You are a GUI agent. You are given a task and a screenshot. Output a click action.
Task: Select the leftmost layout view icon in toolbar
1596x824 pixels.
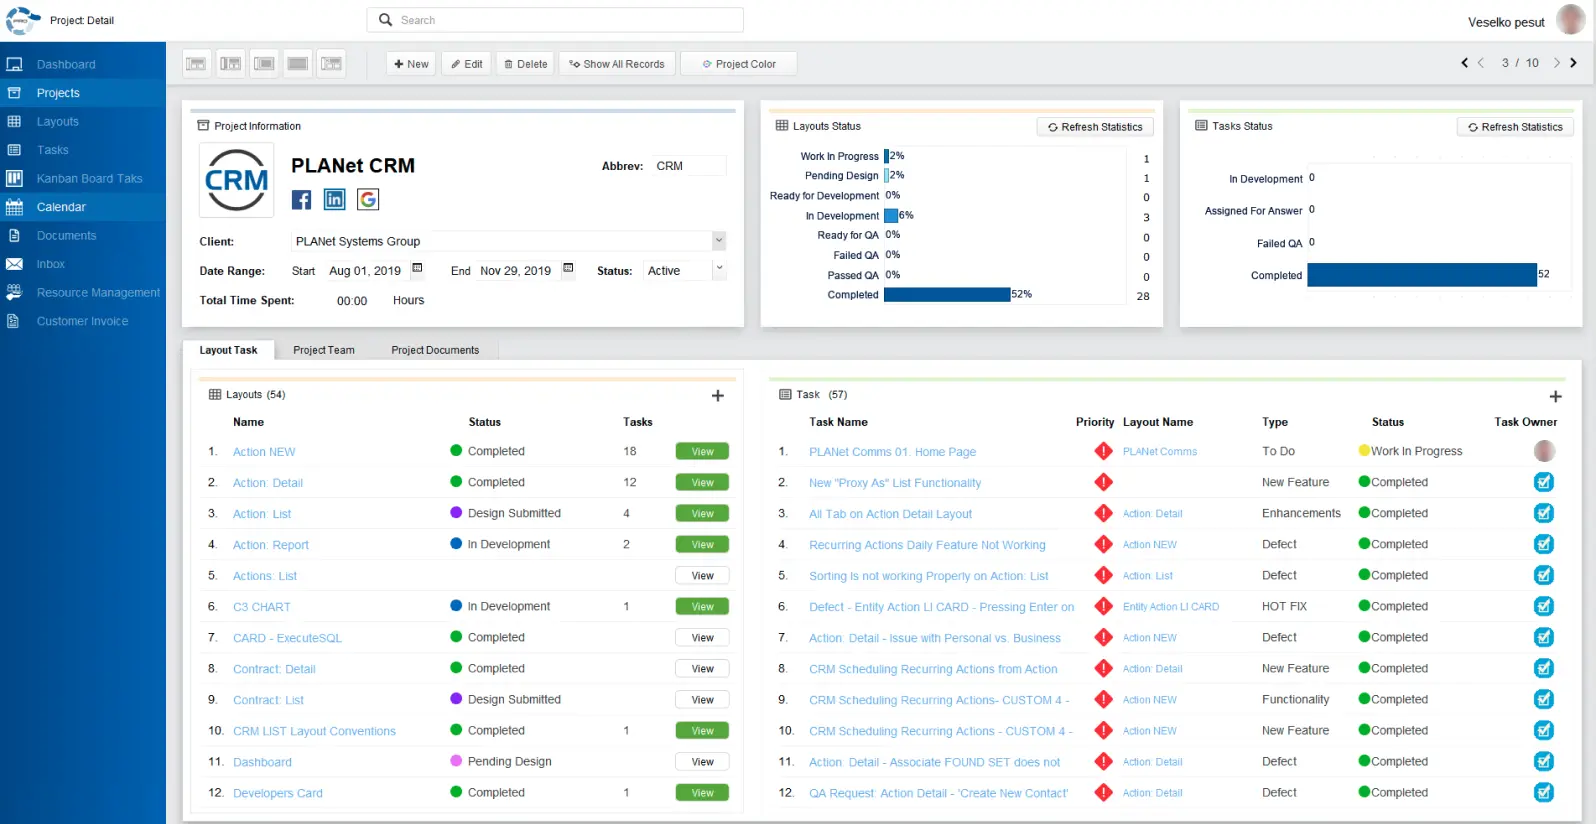click(x=196, y=64)
